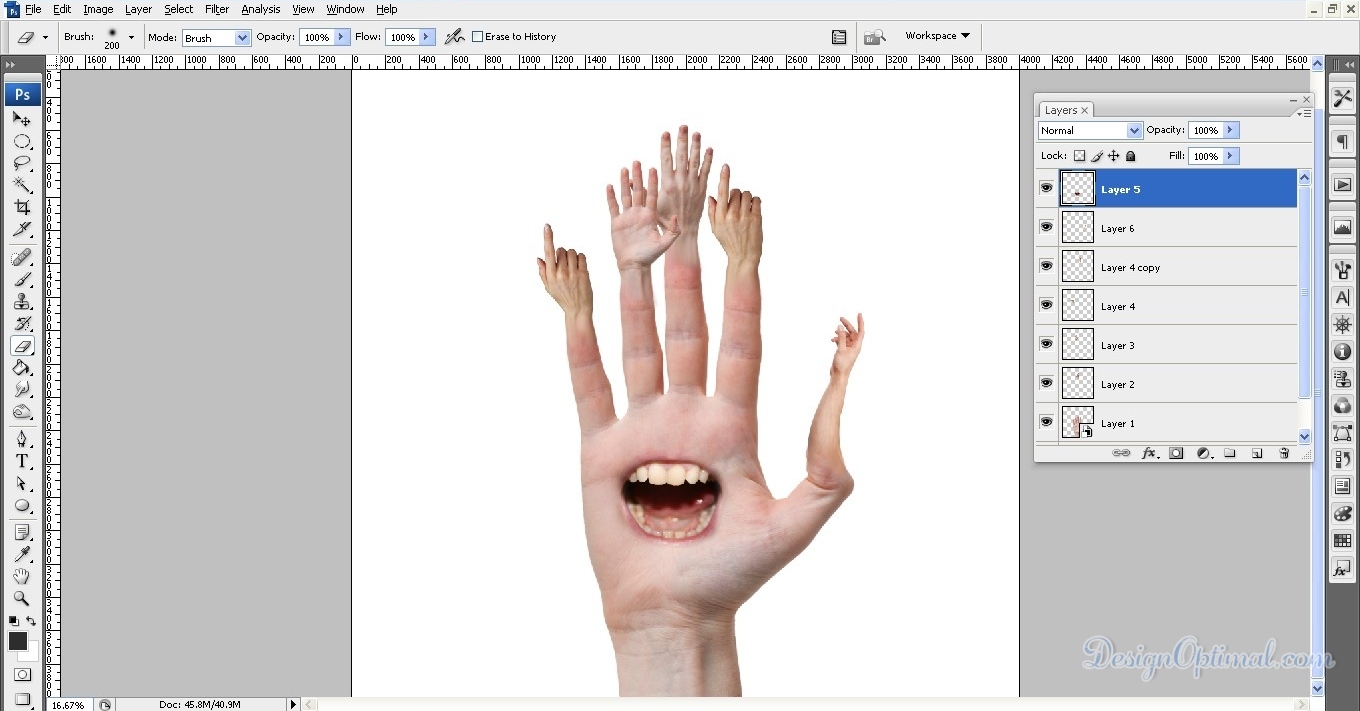The width and height of the screenshot is (1360, 711).
Task: Select the Magic Wand tool
Action: point(22,185)
